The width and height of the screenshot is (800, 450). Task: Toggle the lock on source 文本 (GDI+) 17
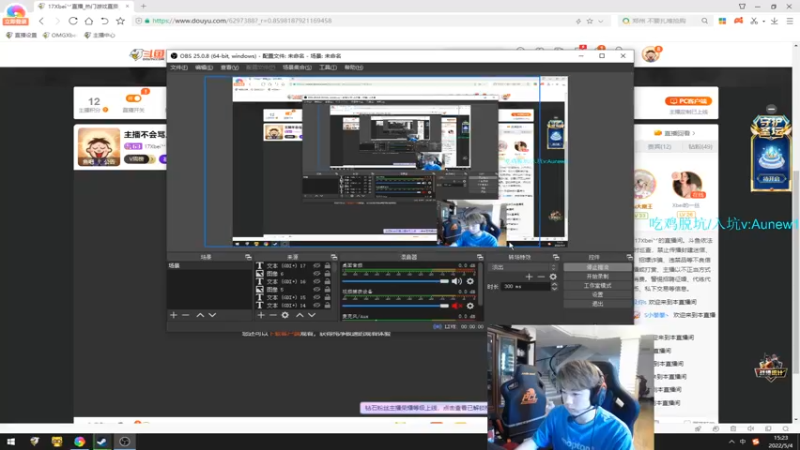tap(327, 266)
